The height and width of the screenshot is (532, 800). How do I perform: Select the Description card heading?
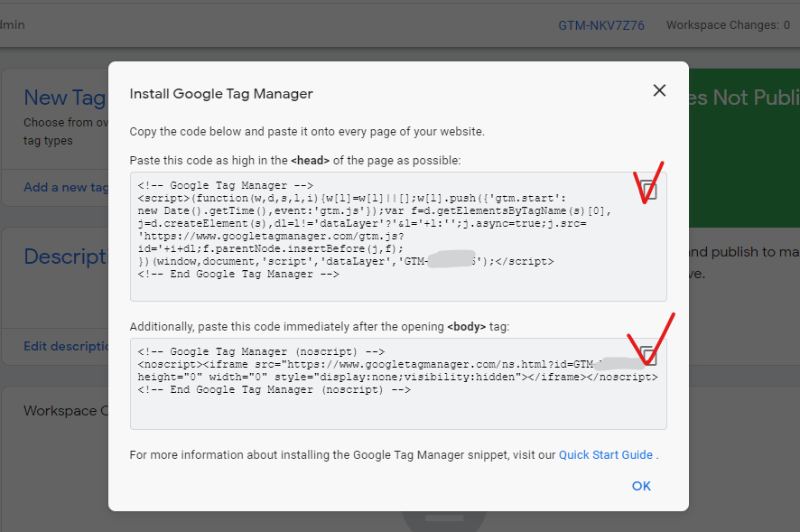coord(65,256)
